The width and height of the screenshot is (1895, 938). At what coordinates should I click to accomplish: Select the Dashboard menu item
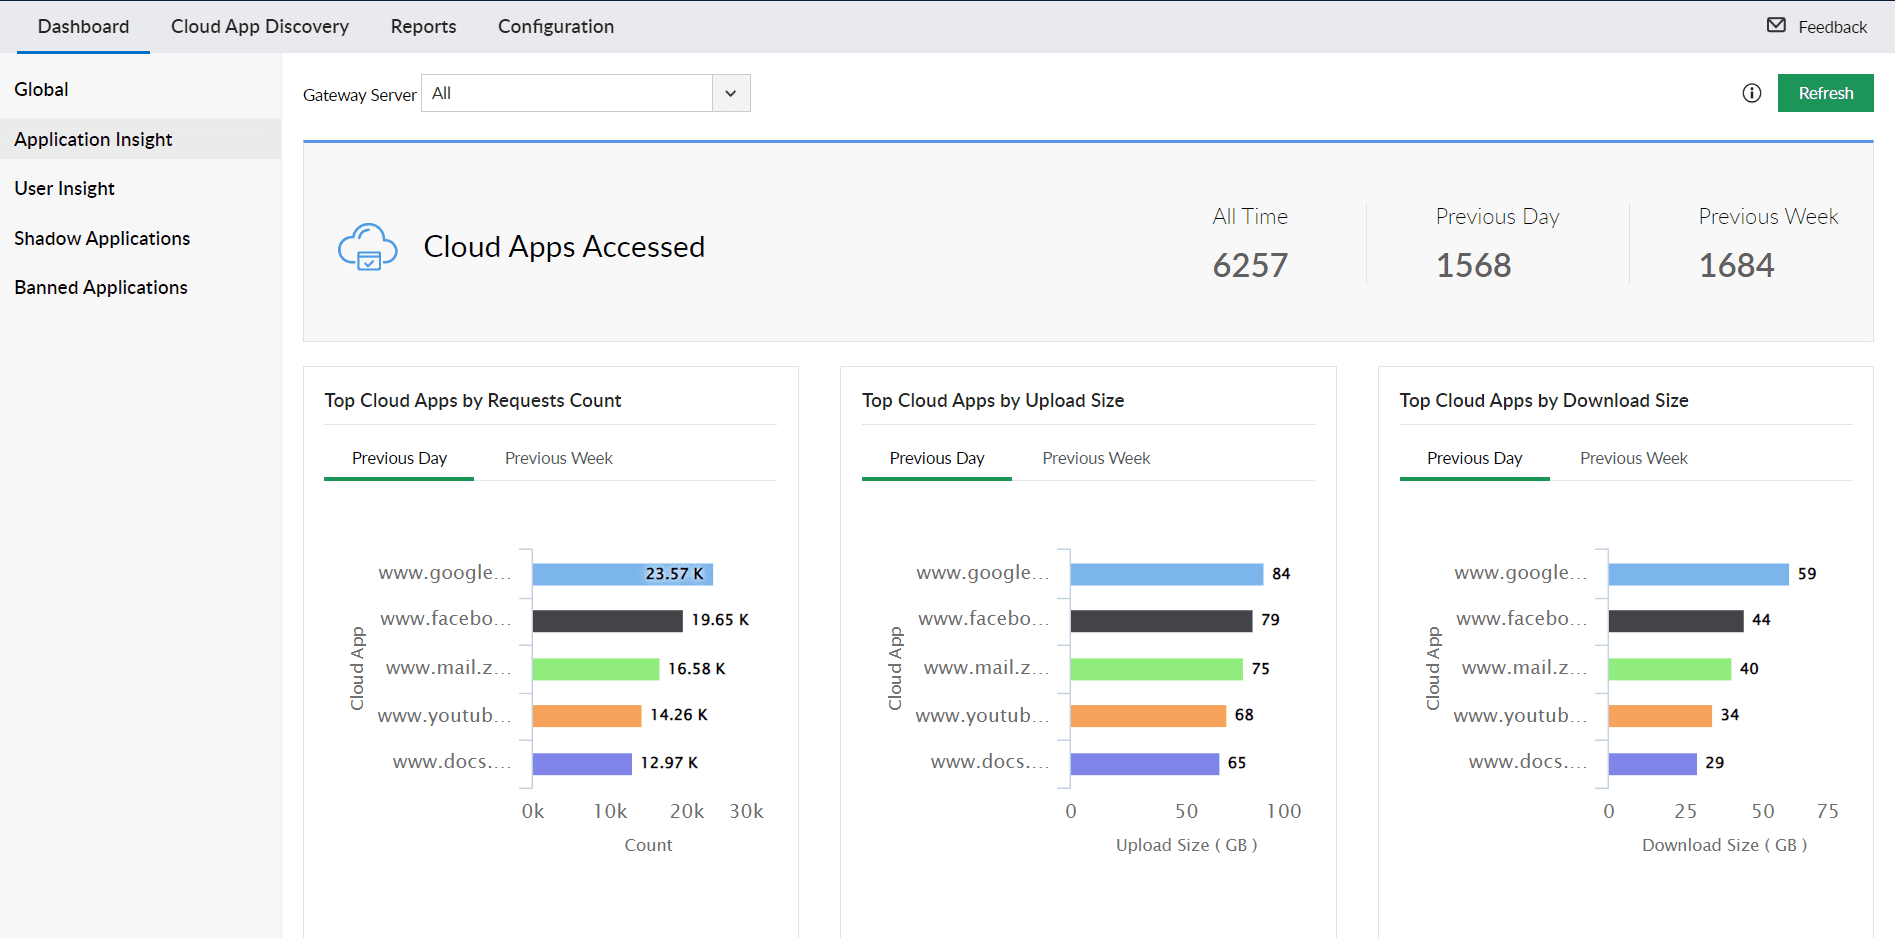pyautogui.click(x=83, y=27)
